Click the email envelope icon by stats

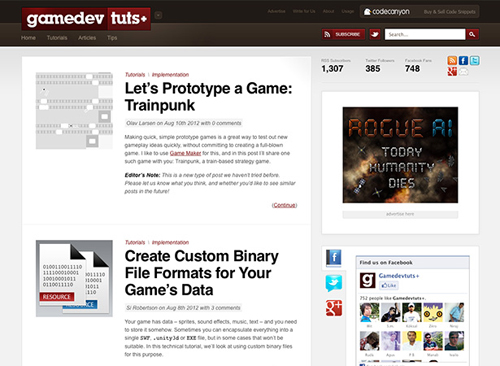point(464,71)
